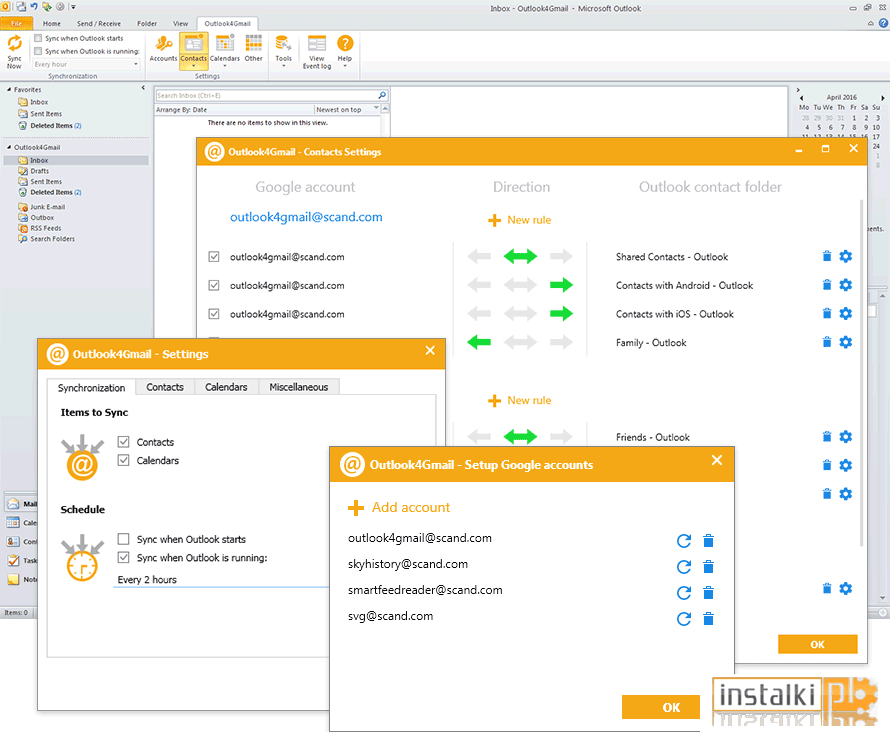This screenshot has height=732, width=890.
Task: Check Sync when Outlook starts in Settings
Action: click(123, 539)
